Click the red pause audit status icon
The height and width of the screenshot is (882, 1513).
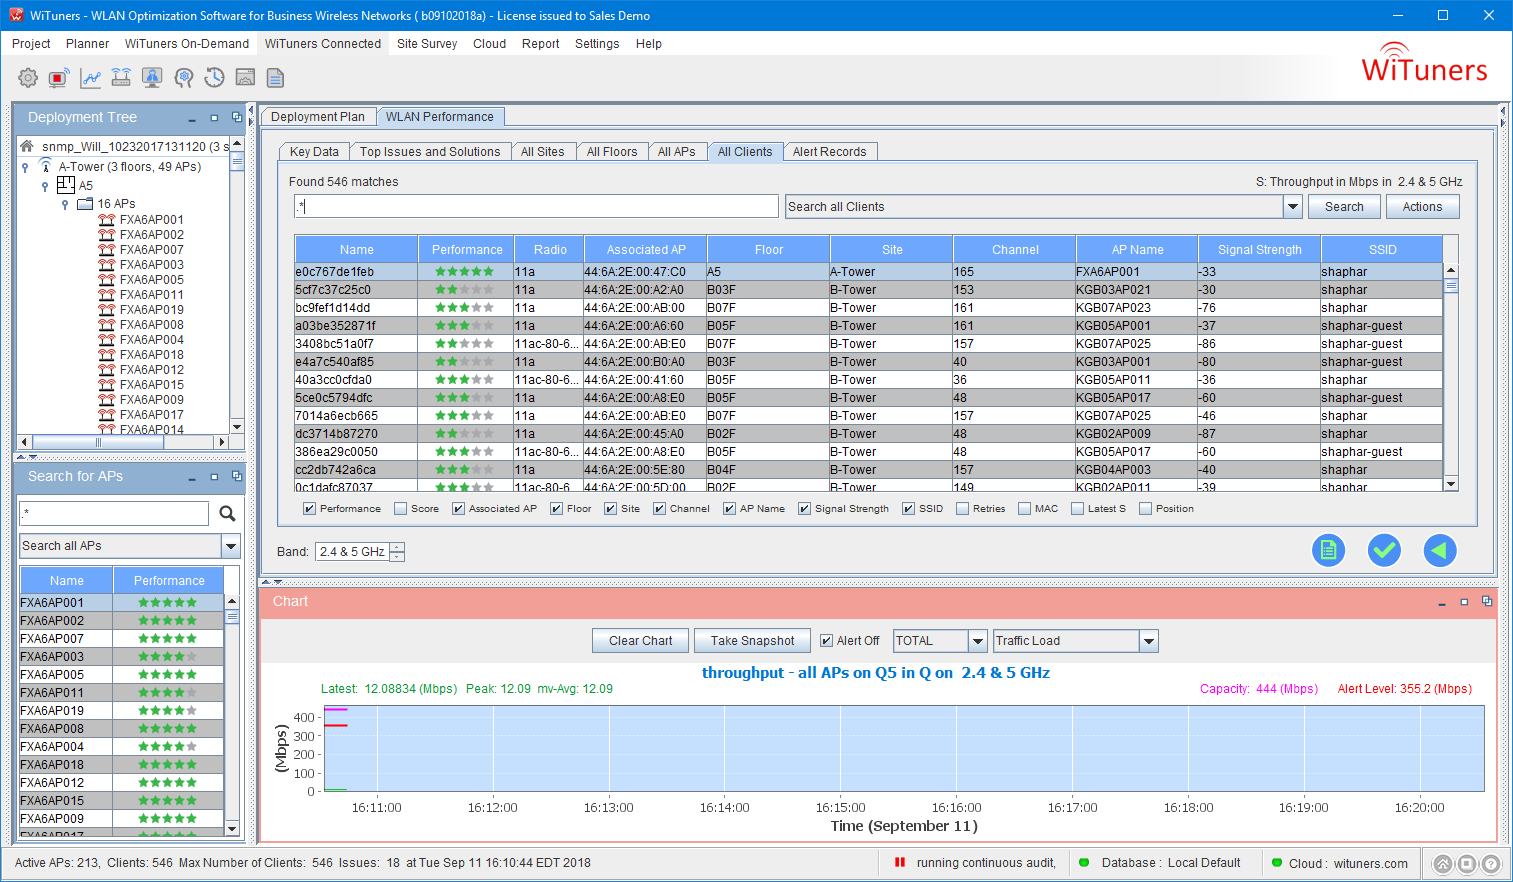coord(900,862)
